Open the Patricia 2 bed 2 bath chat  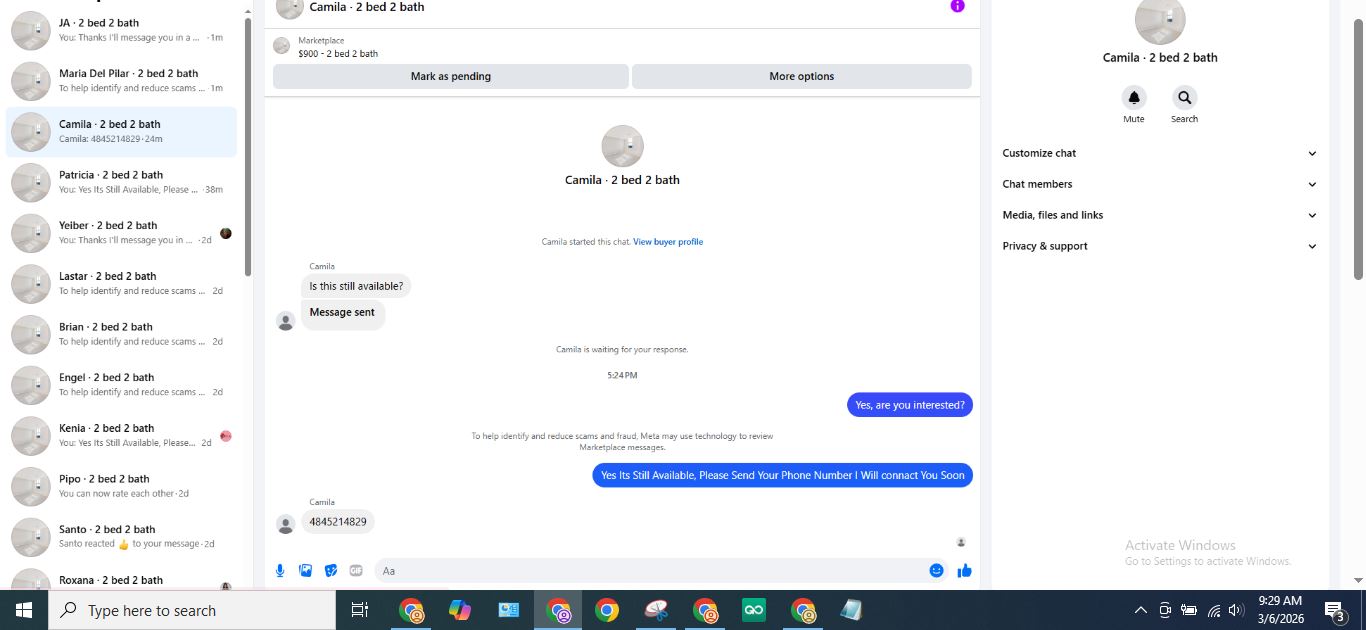pyautogui.click(x=121, y=182)
